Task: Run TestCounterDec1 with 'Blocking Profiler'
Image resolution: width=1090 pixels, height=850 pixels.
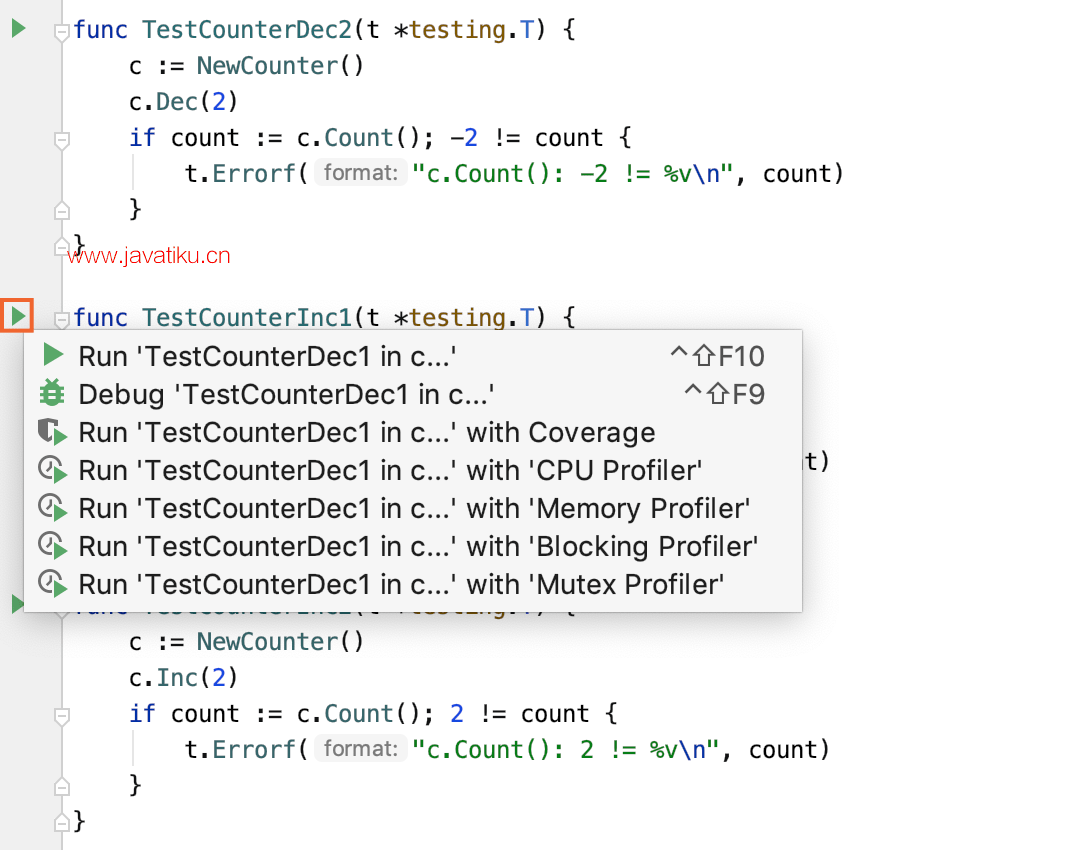Action: point(413,547)
